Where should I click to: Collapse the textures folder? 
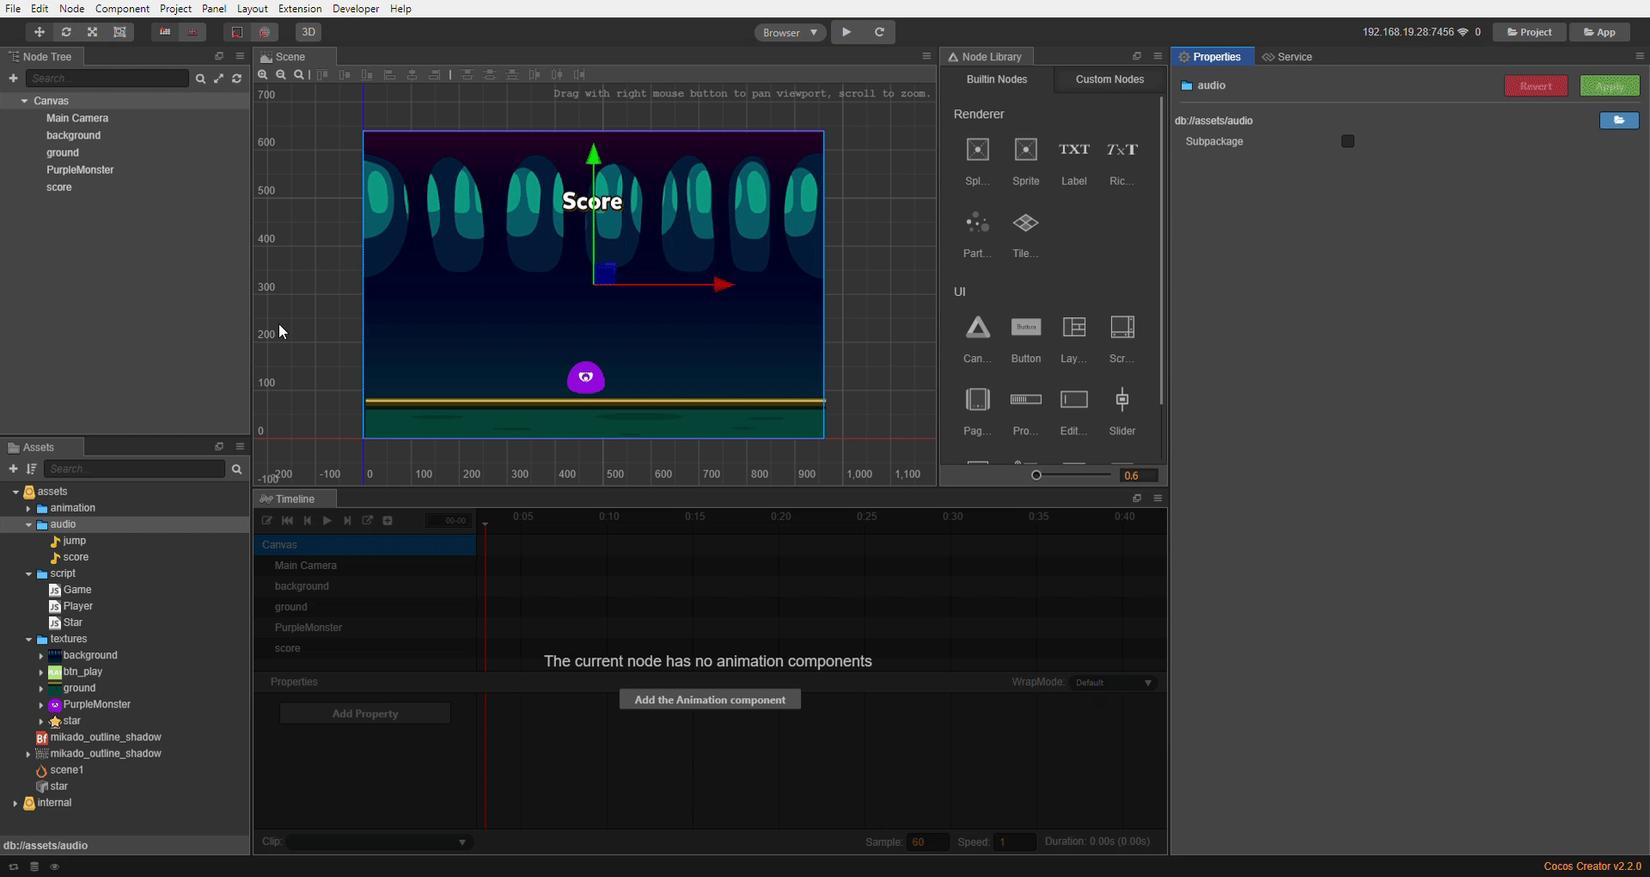(29, 640)
